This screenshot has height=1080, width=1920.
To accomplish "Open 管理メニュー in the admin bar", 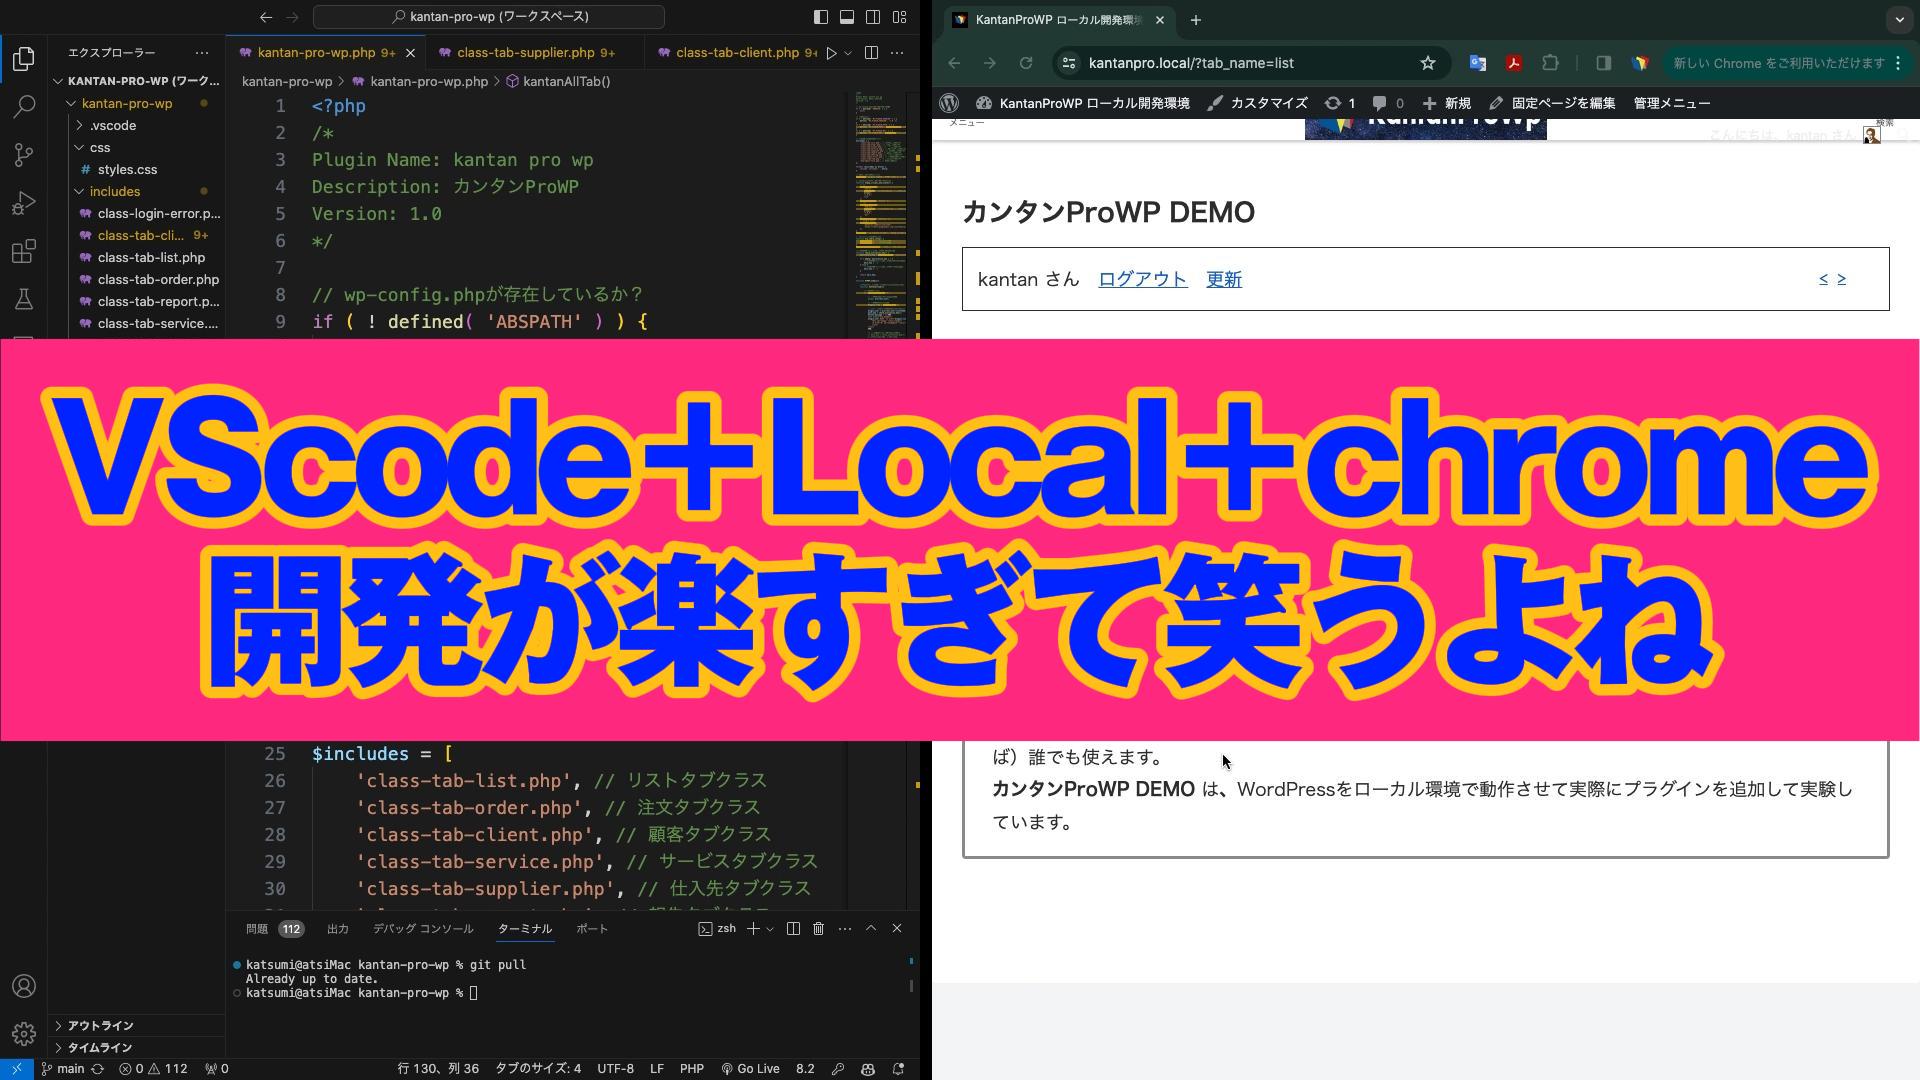I will point(1672,103).
